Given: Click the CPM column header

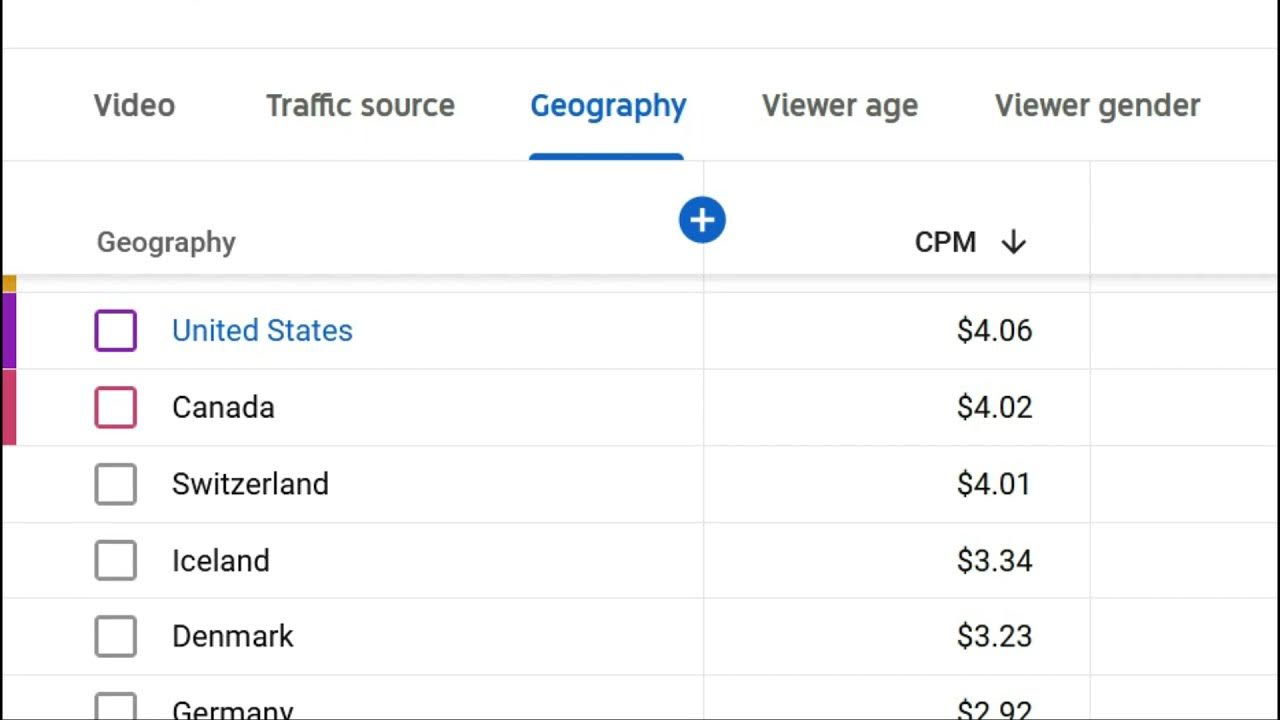Looking at the screenshot, I should tap(945, 242).
